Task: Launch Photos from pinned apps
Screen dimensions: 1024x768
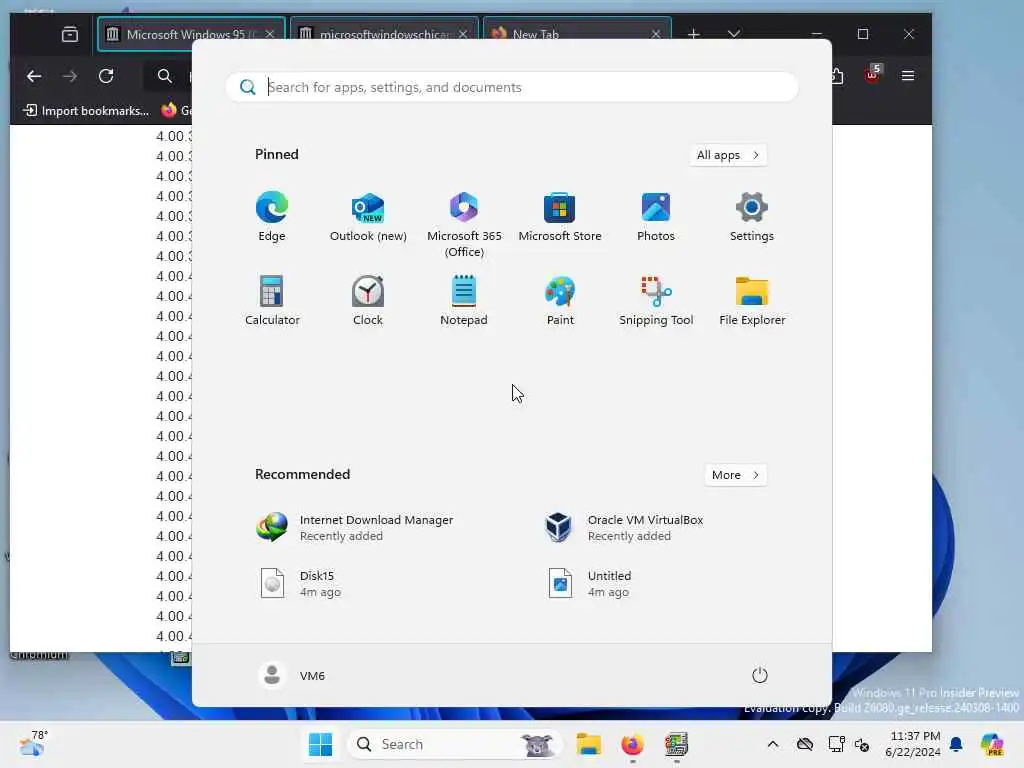Action: click(656, 217)
